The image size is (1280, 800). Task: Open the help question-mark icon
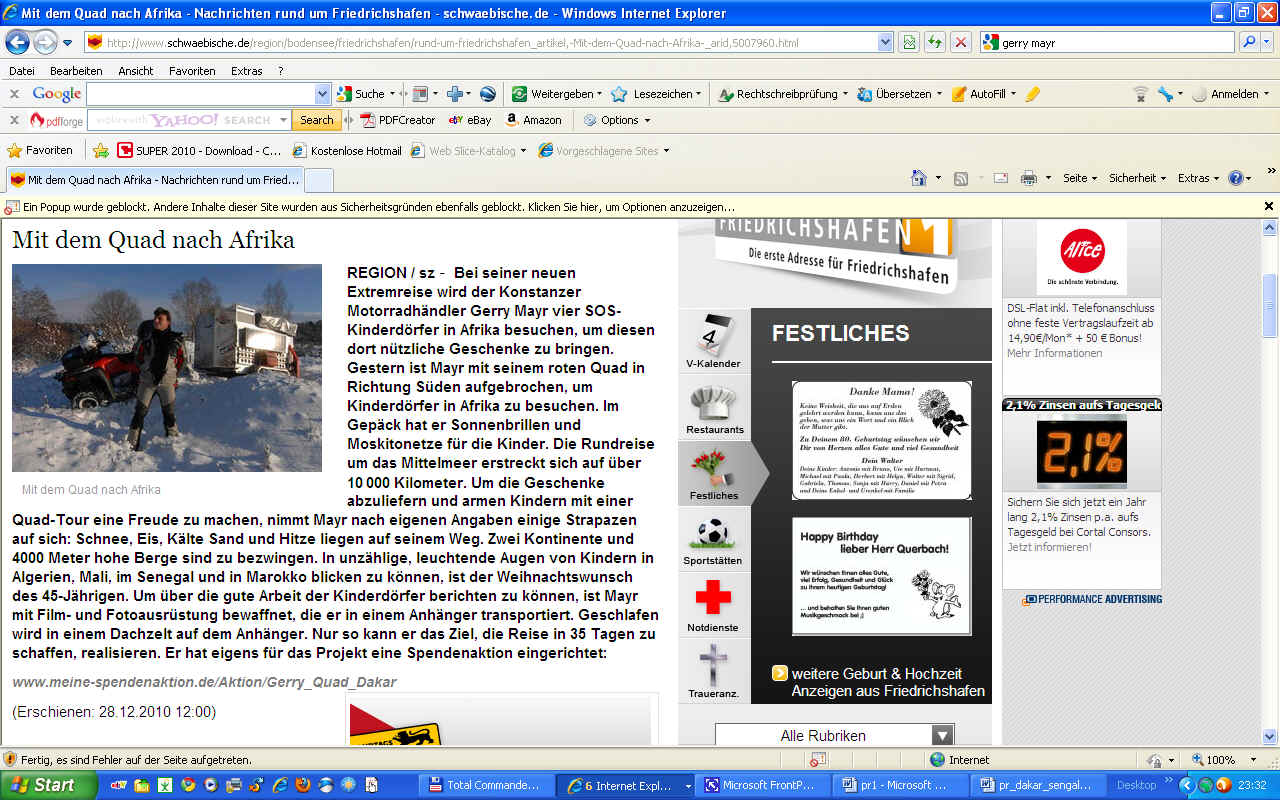pos(1237,178)
